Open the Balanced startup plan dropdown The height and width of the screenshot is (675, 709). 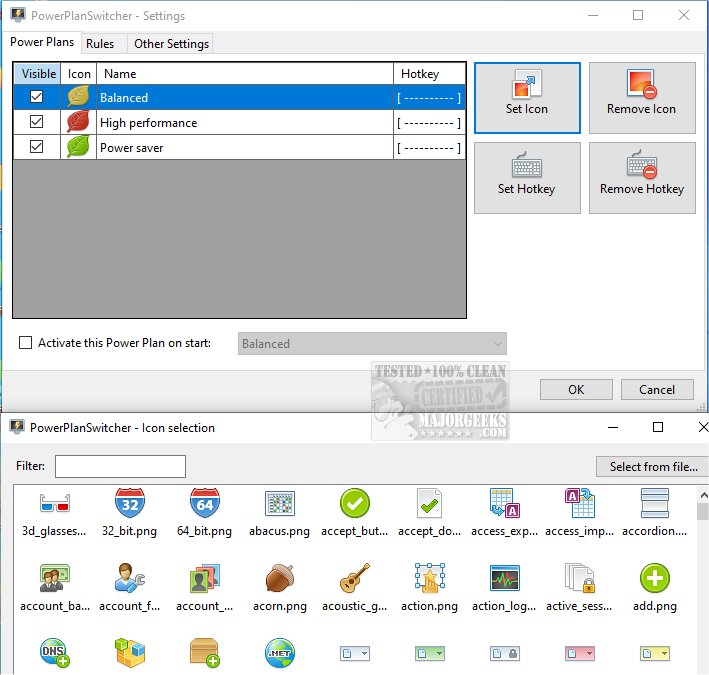(372, 344)
